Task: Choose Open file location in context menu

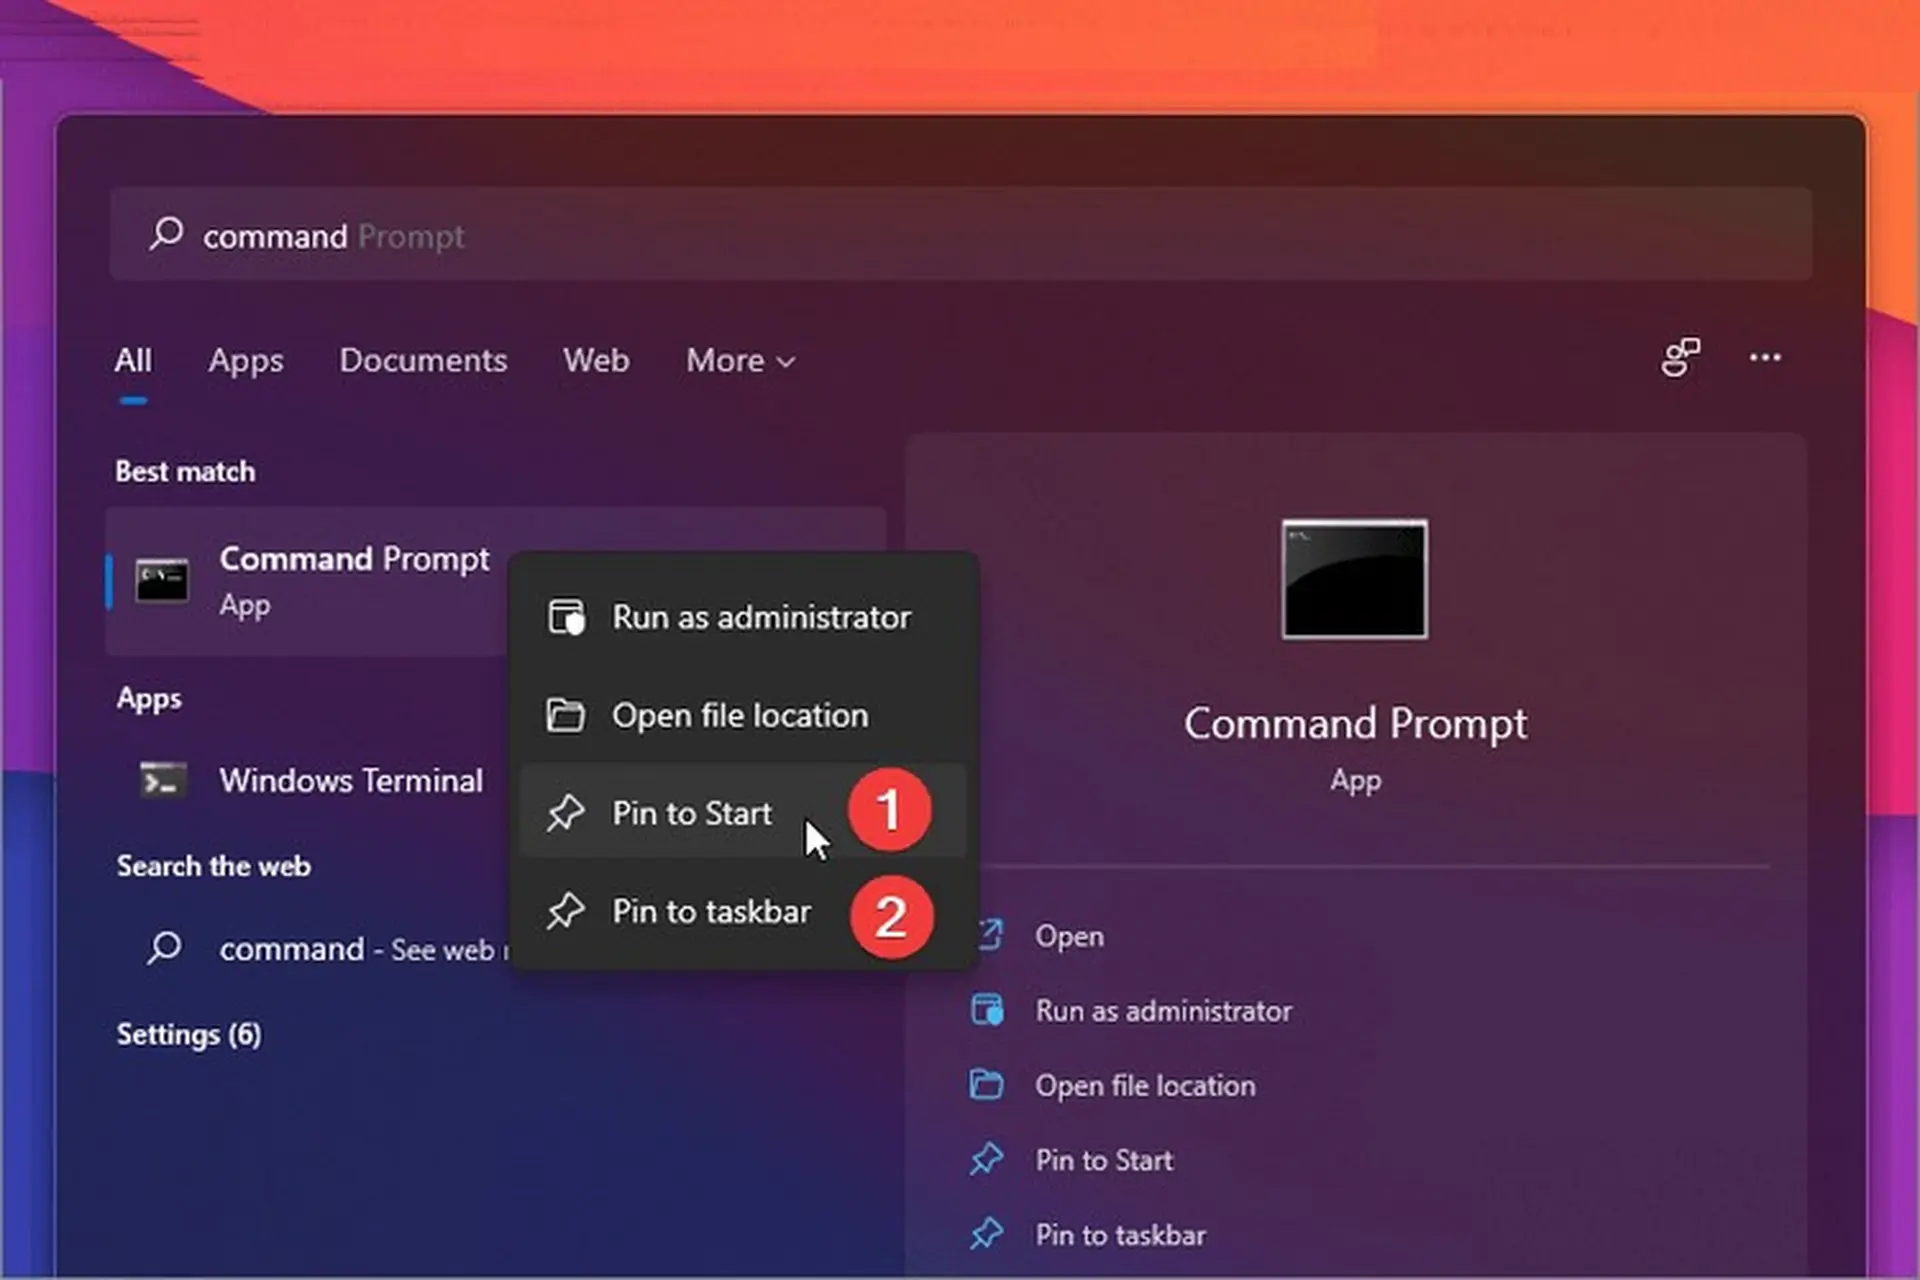Action: pyautogui.click(x=743, y=715)
